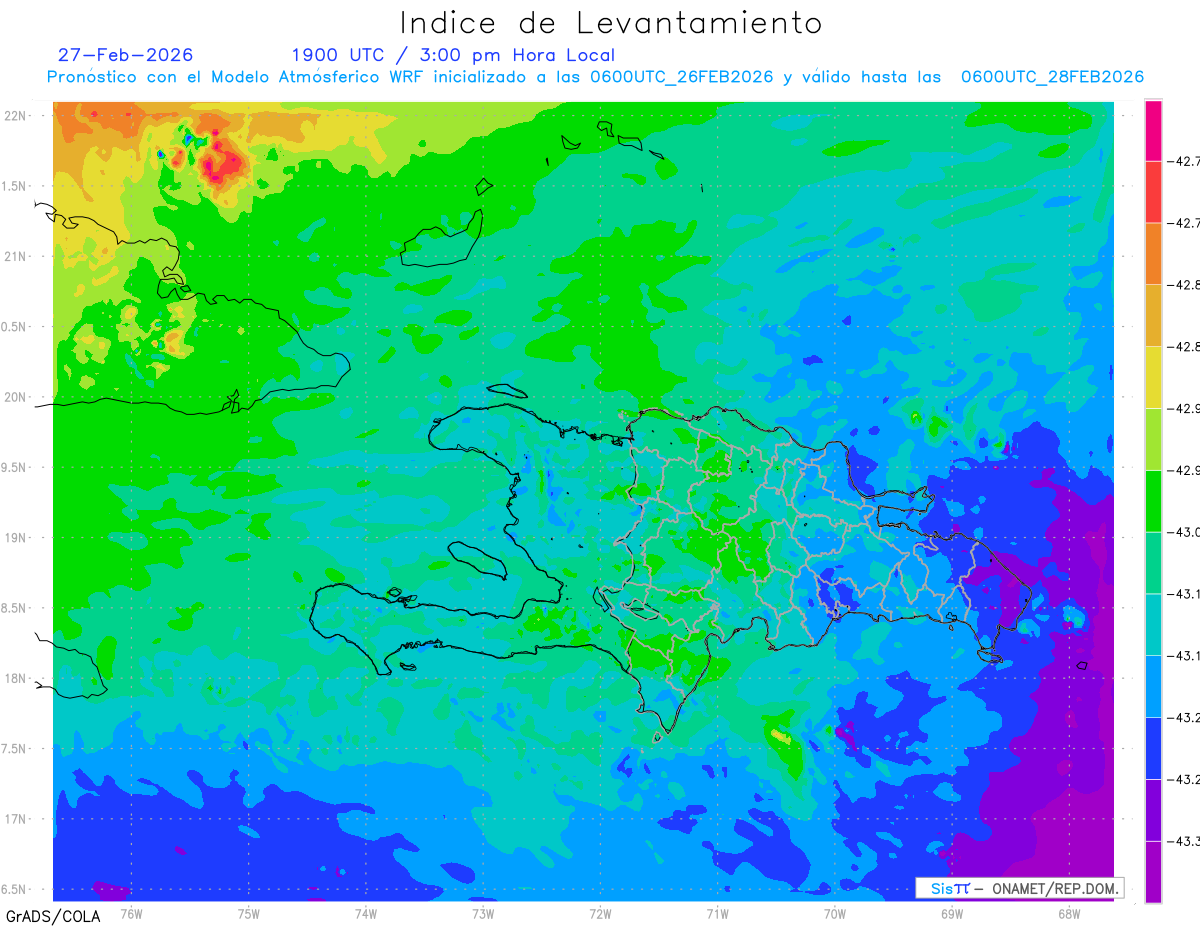The height and width of the screenshot is (927, 1200).
Task: Click the '75W' longitude label
Action: point(249,913)
